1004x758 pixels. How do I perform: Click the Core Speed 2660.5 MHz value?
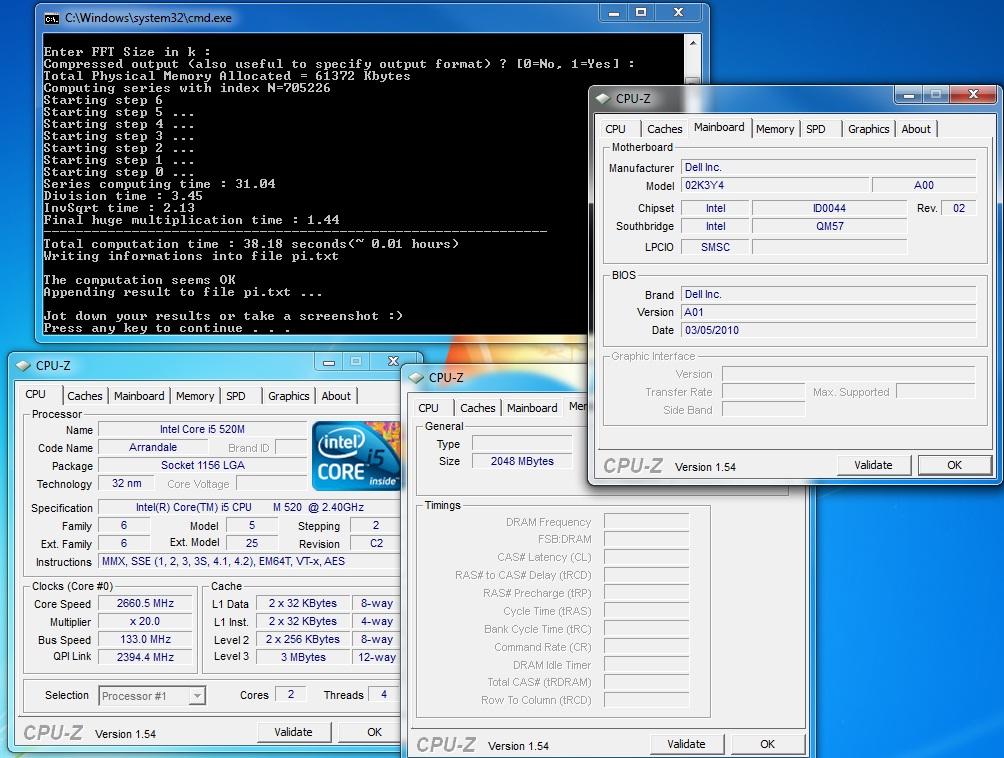point(145,604)
